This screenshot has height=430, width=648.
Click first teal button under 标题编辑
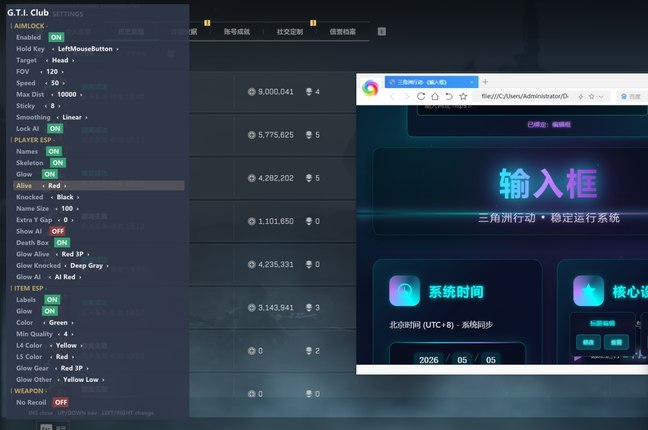click(588, 342)
